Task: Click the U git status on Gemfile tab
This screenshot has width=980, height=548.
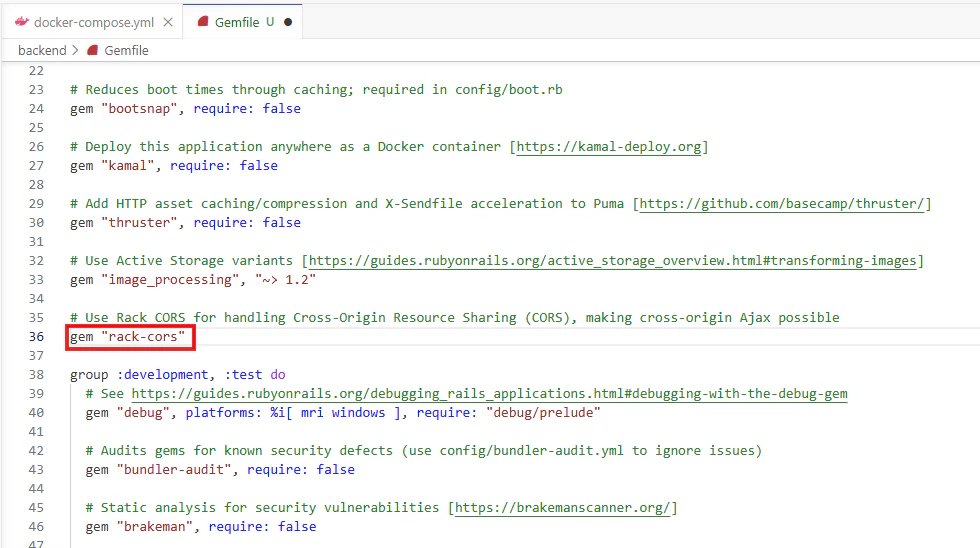Action: click(270, 22)
